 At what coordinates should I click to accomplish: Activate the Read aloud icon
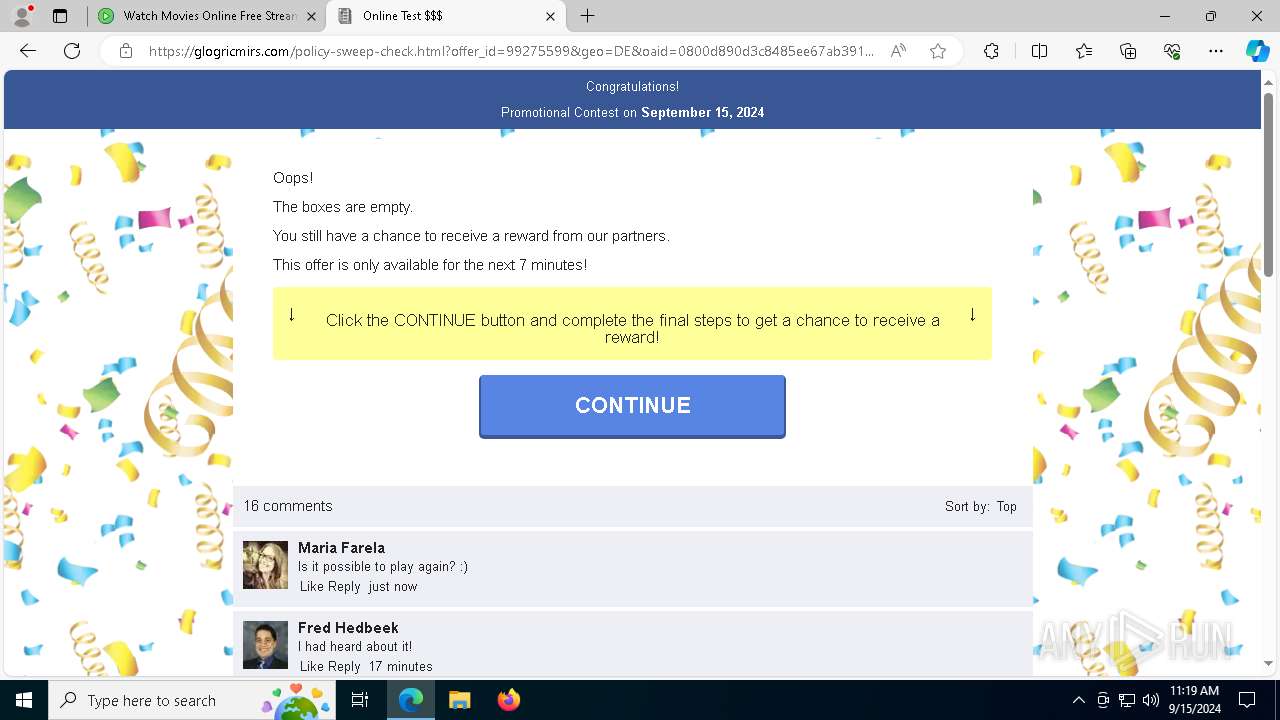[898, 51]
